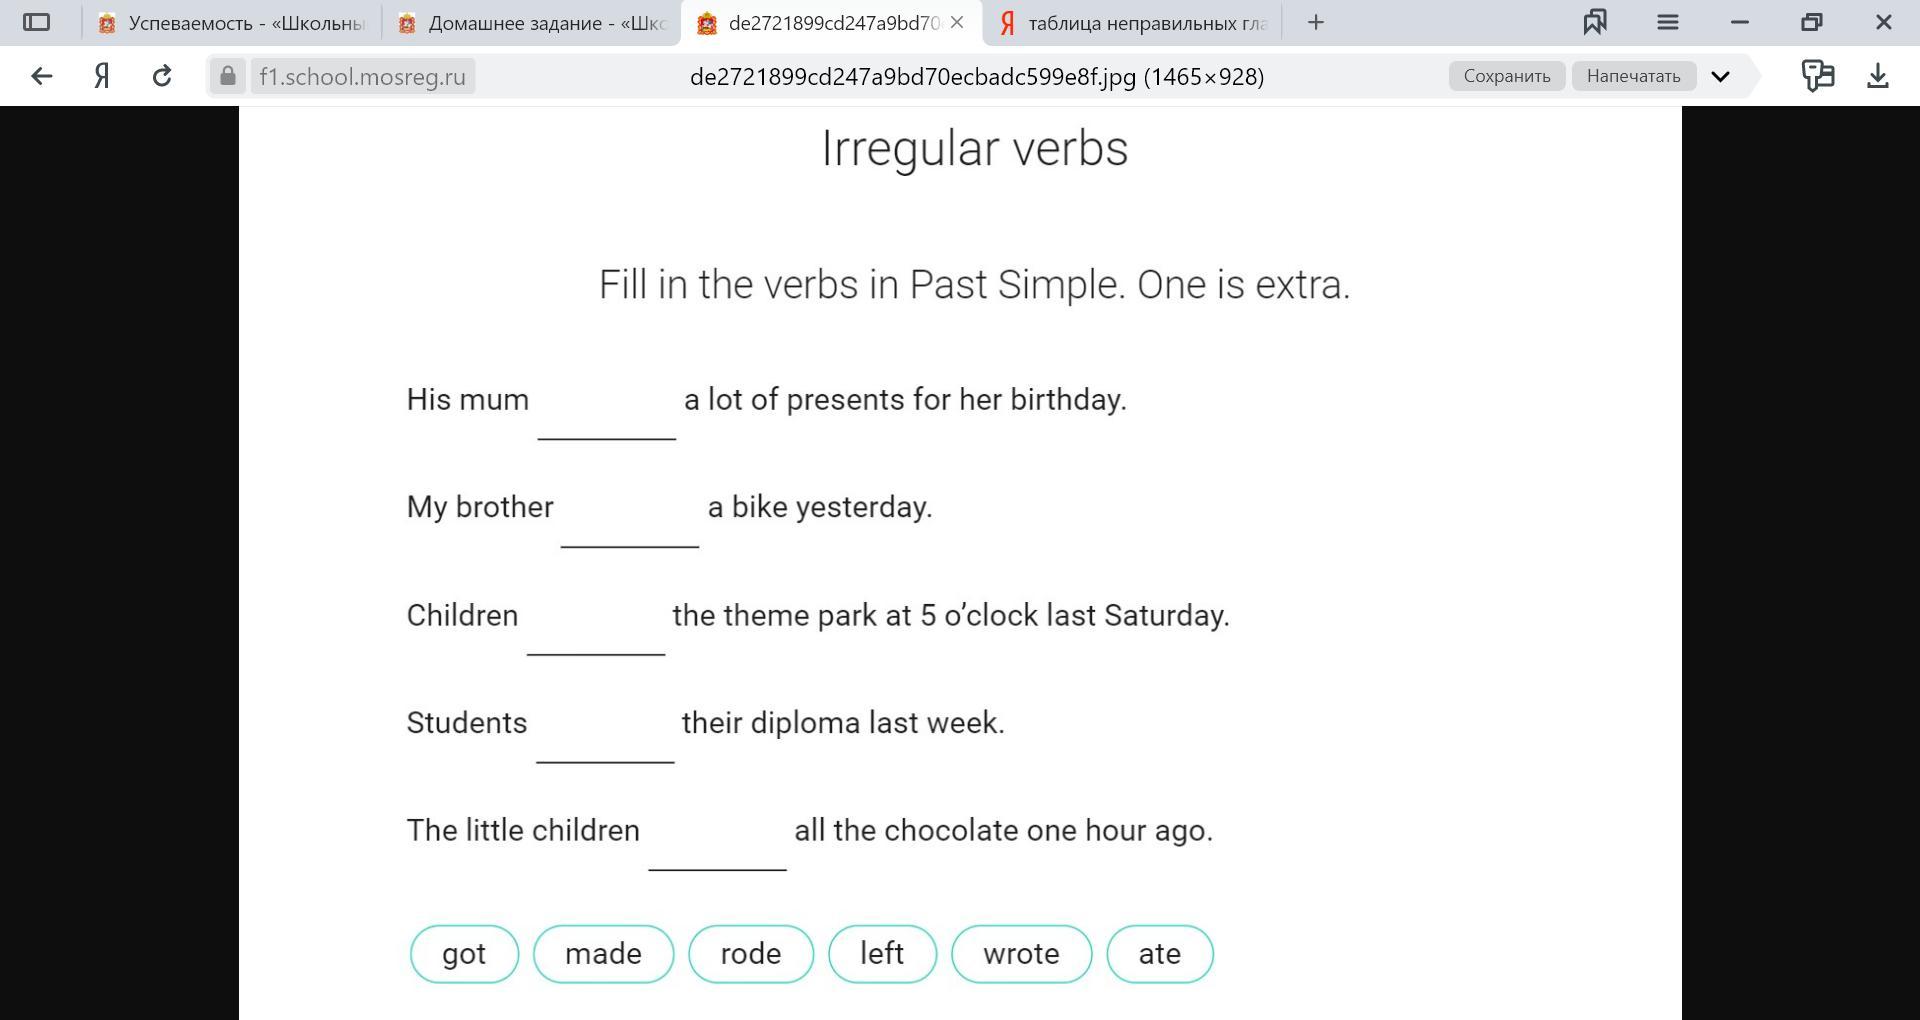Click the padlock site security icon
This screenshot has height=1020, width=1920.
point(228,76)
